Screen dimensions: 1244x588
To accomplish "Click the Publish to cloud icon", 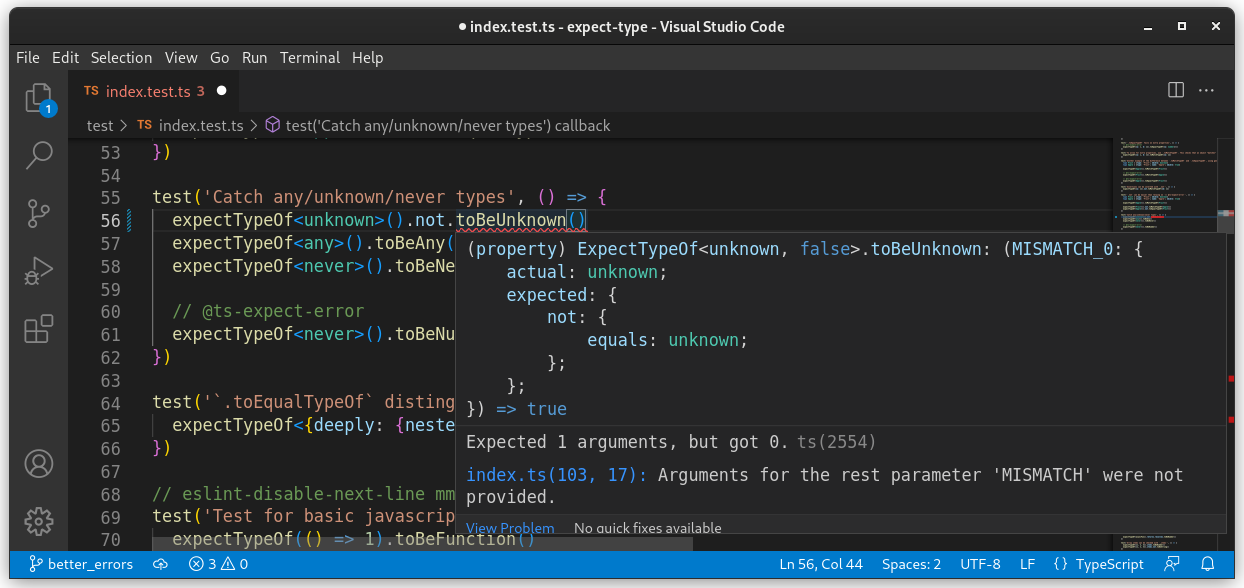I will pyautogui.click(x=160, y=564).
